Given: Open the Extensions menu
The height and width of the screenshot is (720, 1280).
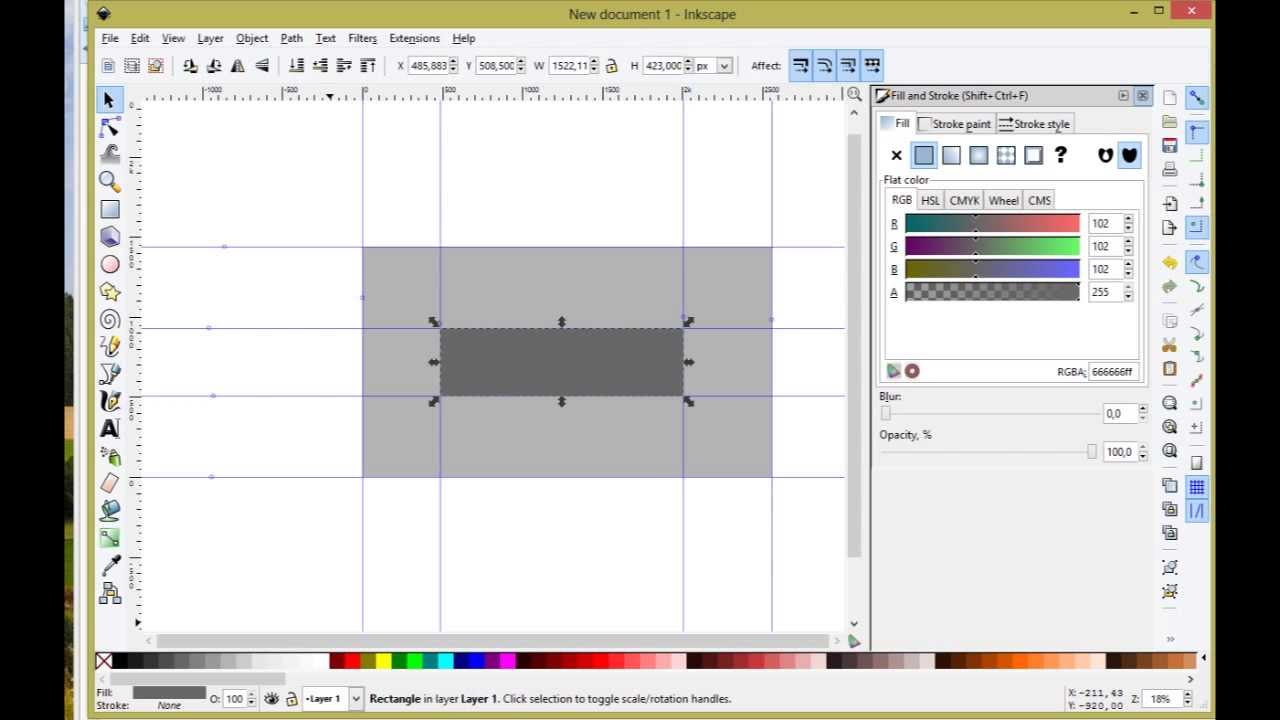Looking at the screenshot, I should click(x=414, y=38).
